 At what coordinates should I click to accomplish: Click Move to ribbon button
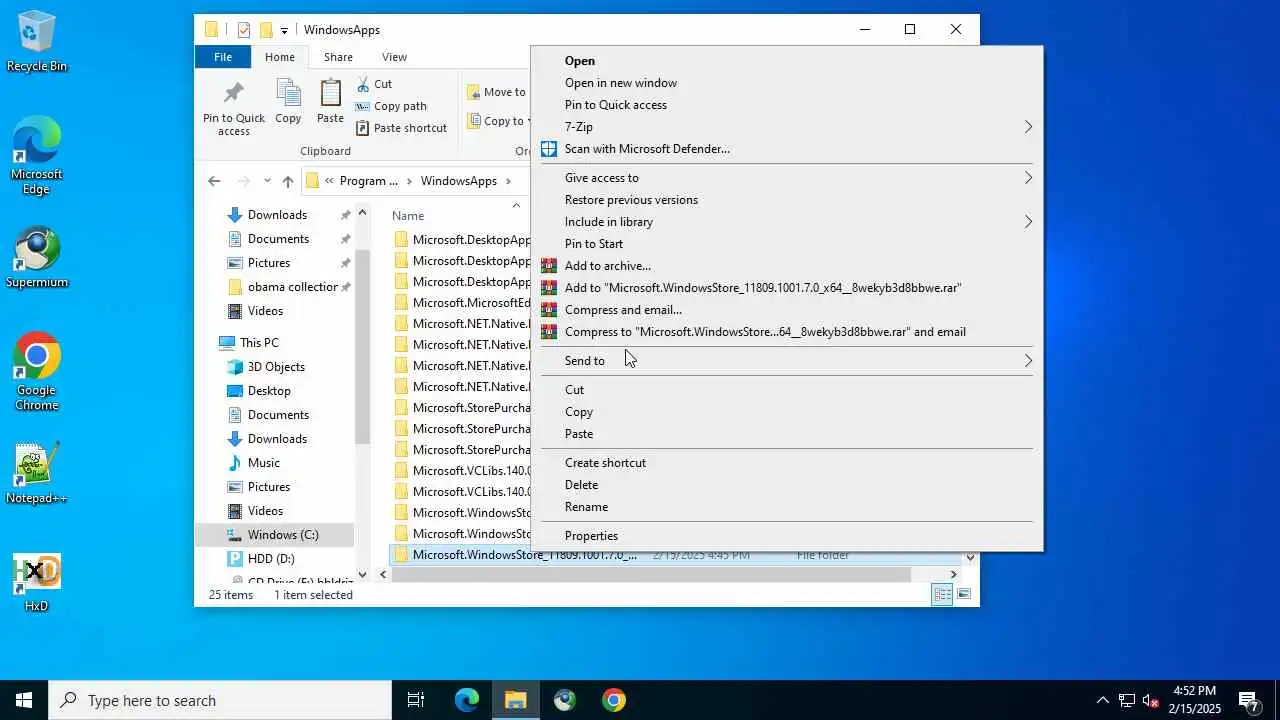tap(496, 92)
